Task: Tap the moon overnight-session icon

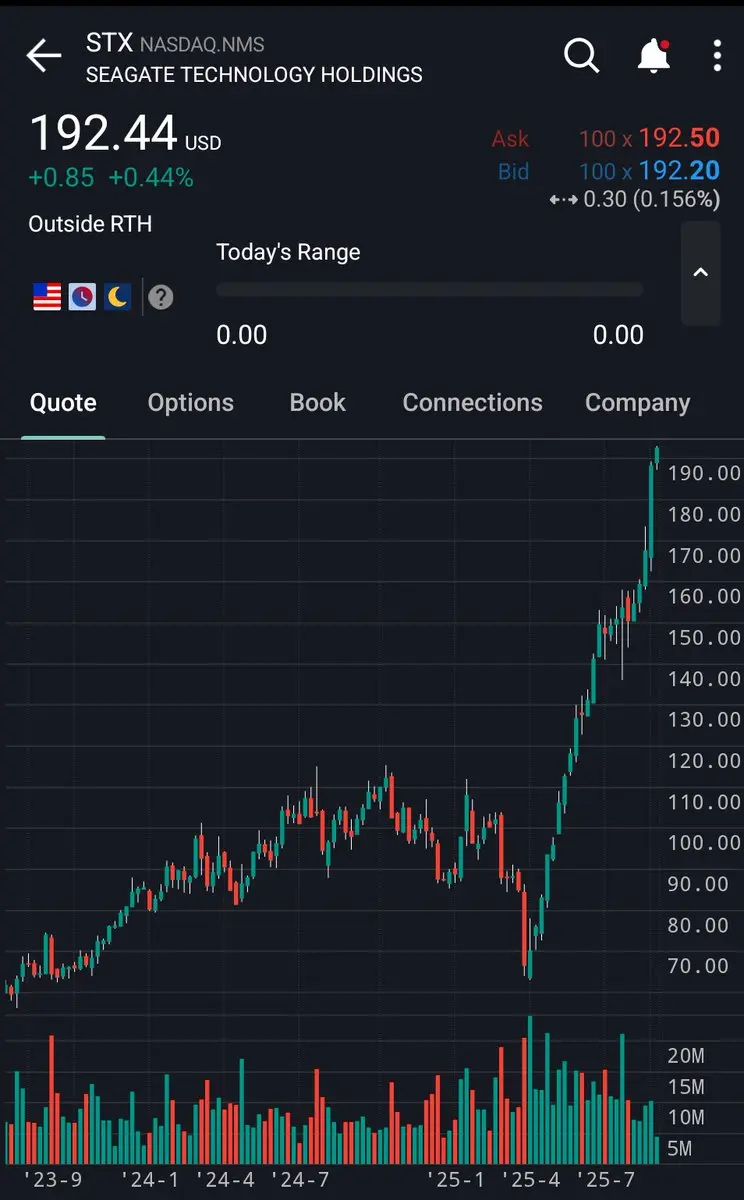Action: click(x=117, y=297)
